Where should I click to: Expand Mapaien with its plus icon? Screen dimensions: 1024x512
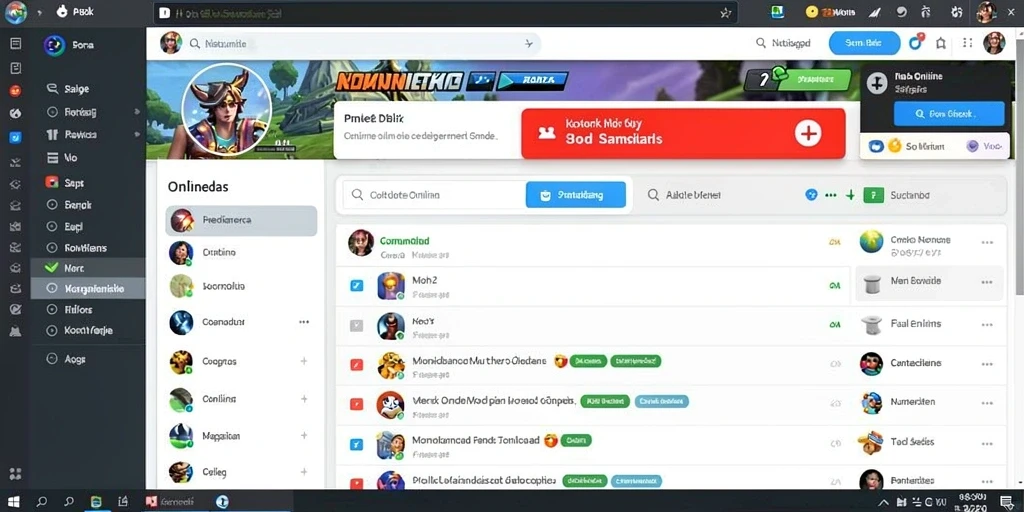coord(304,436)
